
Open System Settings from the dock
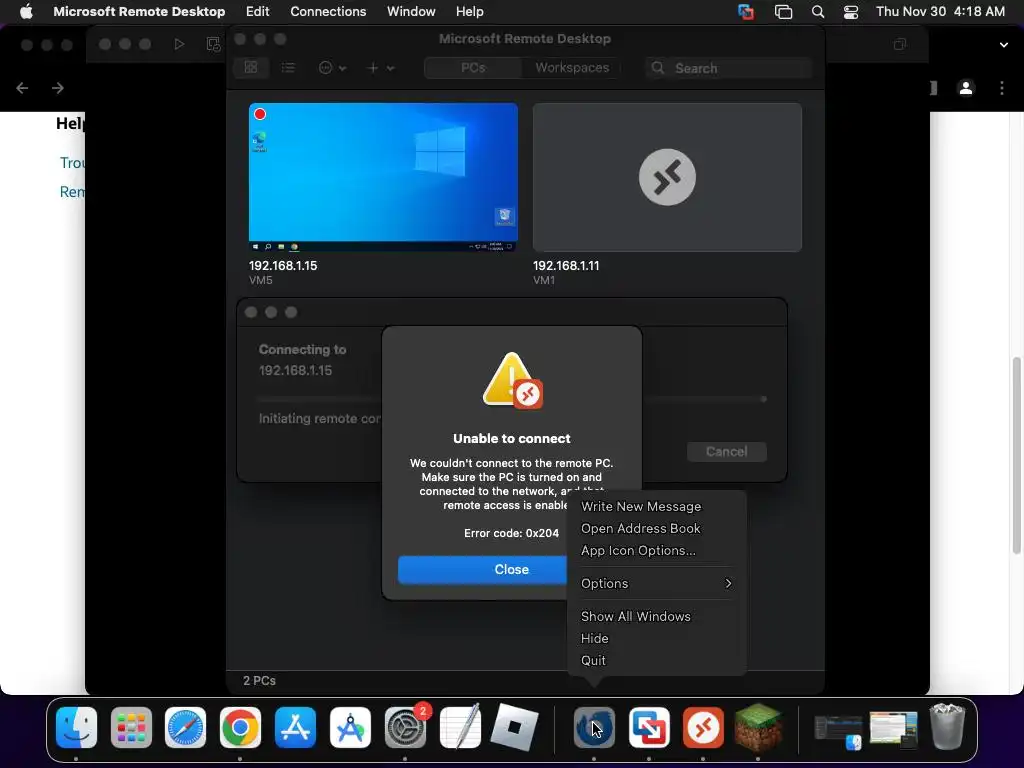[x=405, y=727]
